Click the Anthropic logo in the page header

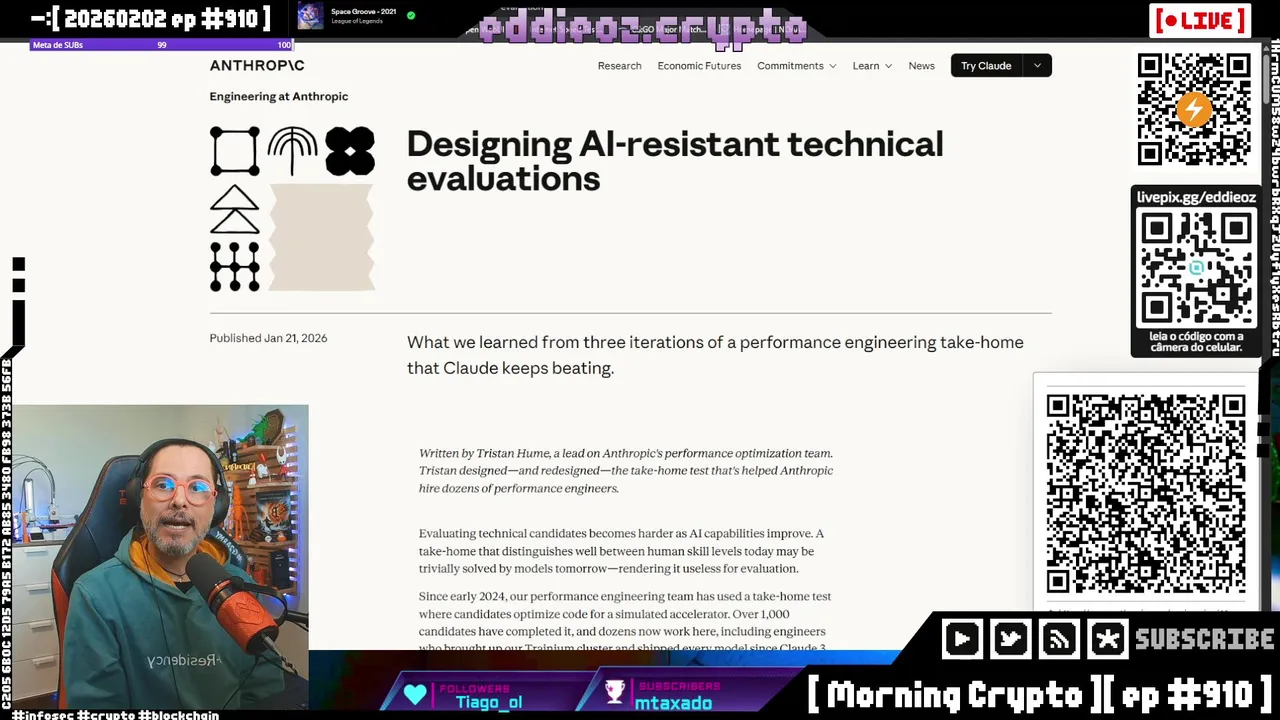[x=257, y=65]
